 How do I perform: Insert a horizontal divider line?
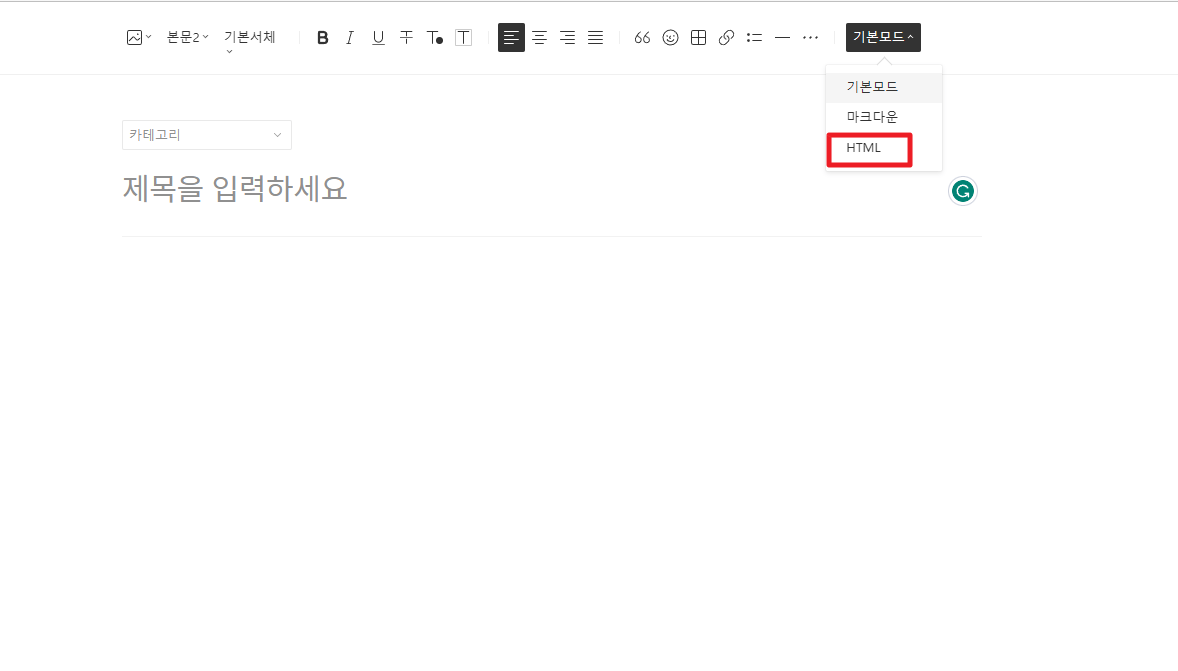click(782, 37)
